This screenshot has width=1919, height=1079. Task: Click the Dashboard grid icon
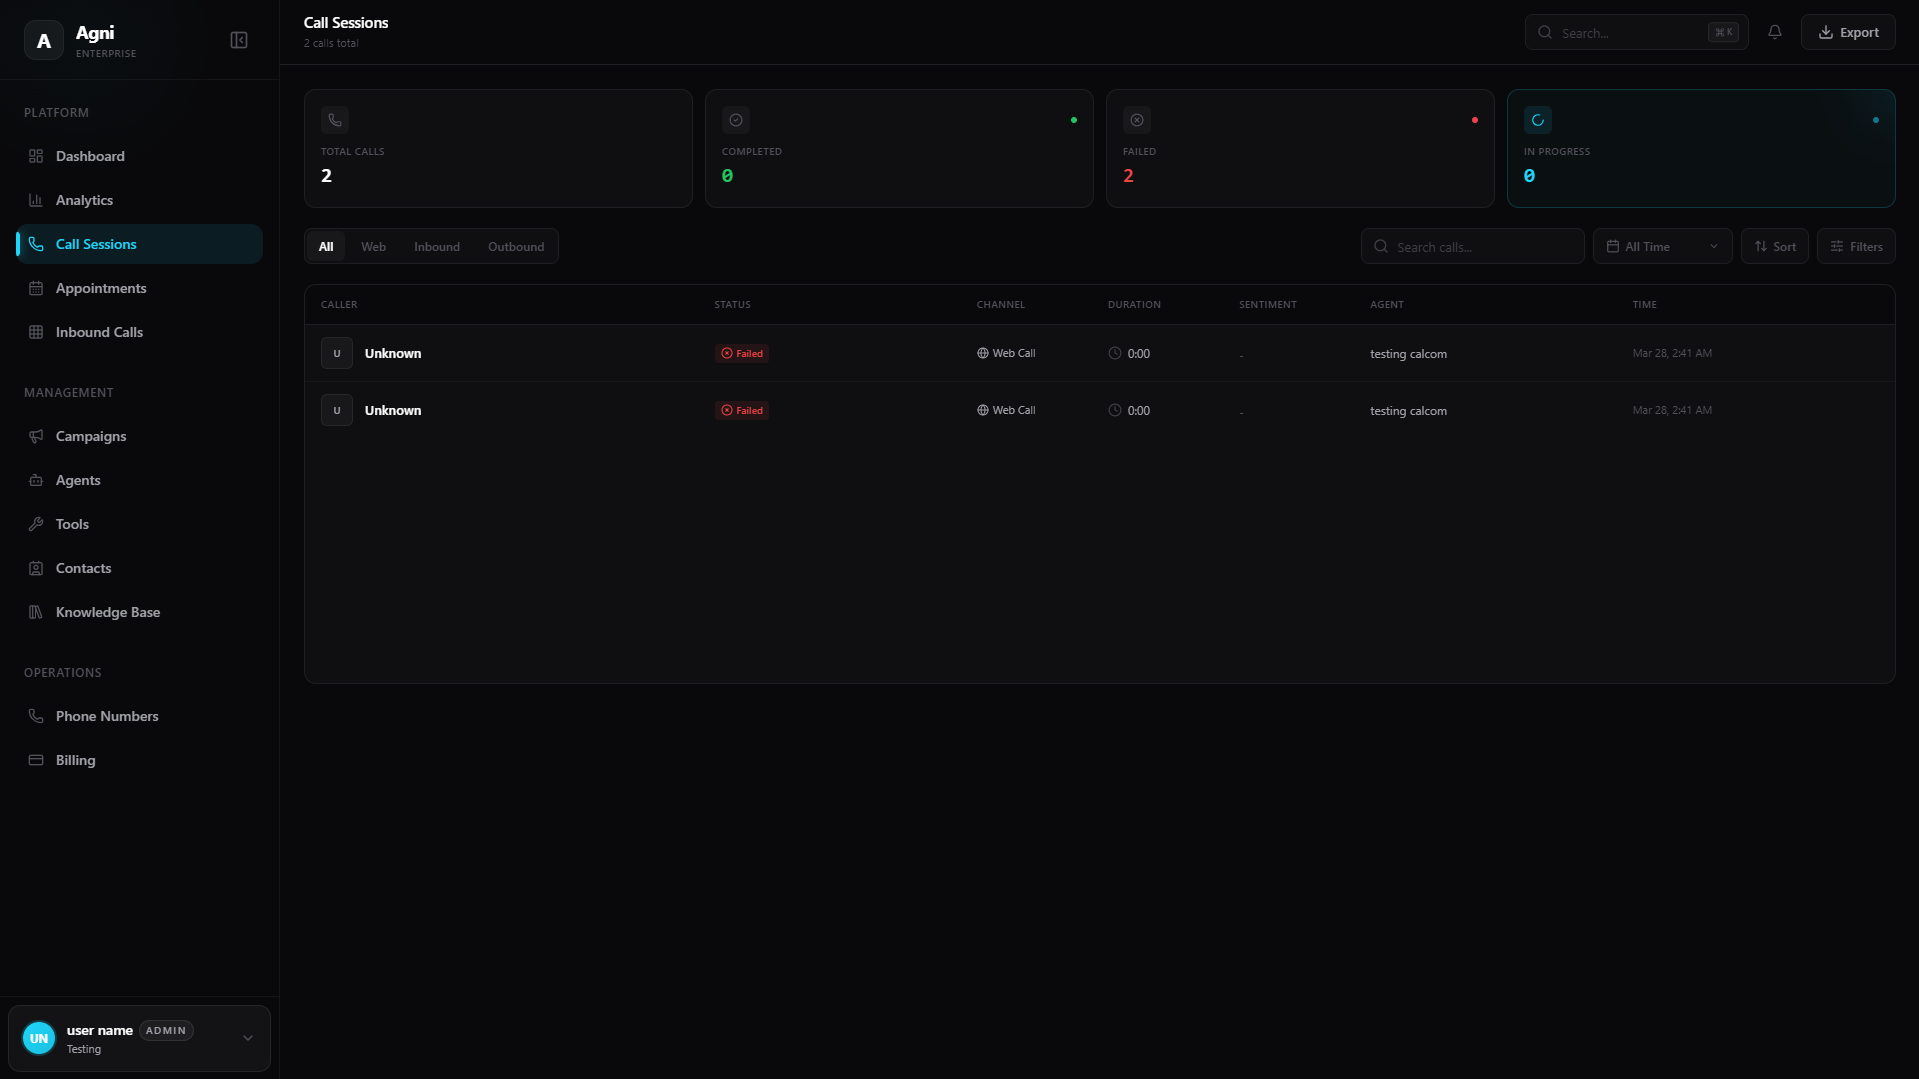36,156
